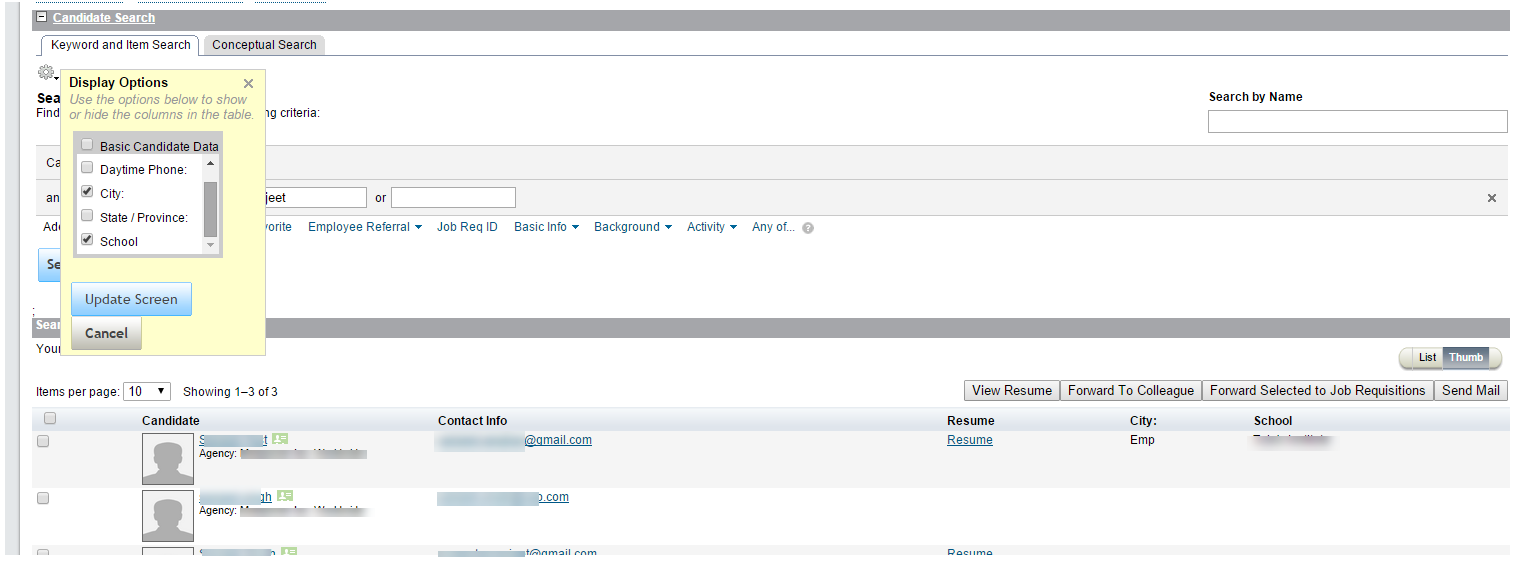This screenshot has width=1531, height=565.
Task: Switch results to Thumb view
Action: tap(1466, 358)
